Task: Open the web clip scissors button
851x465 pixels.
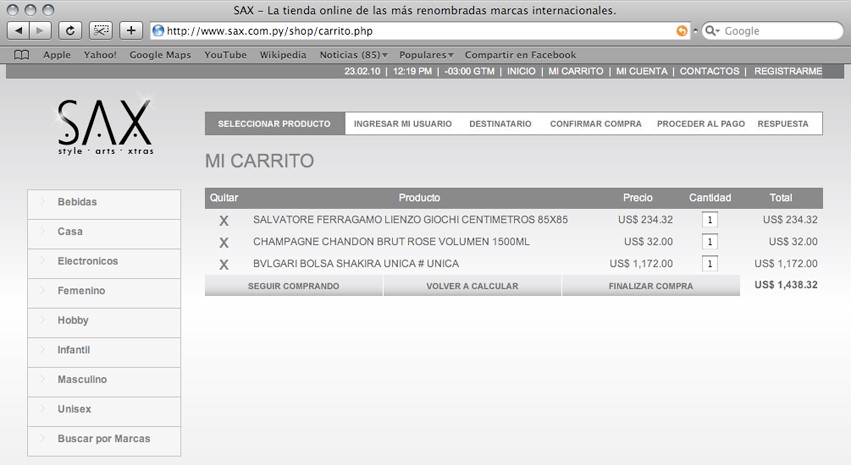Action: pos(101,31)
